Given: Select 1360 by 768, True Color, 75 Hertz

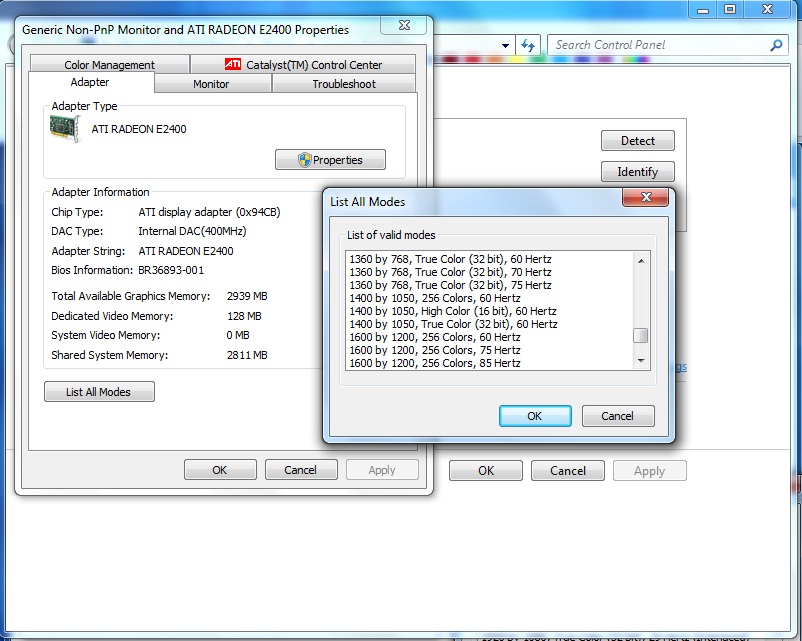Looking at the screenshot, I should coord(451,285).
